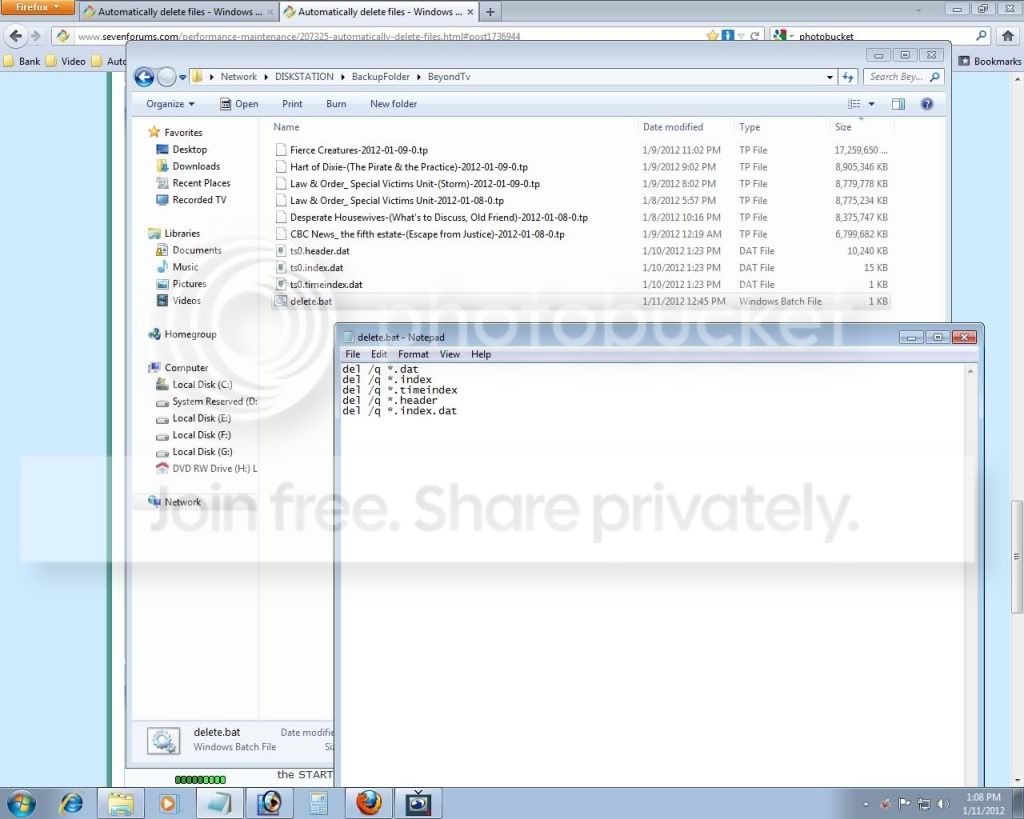Click the Firefox icon on the taskbar
This screenshot has height=819, width=1024.
pyautogui.click(x=369, y=803)
